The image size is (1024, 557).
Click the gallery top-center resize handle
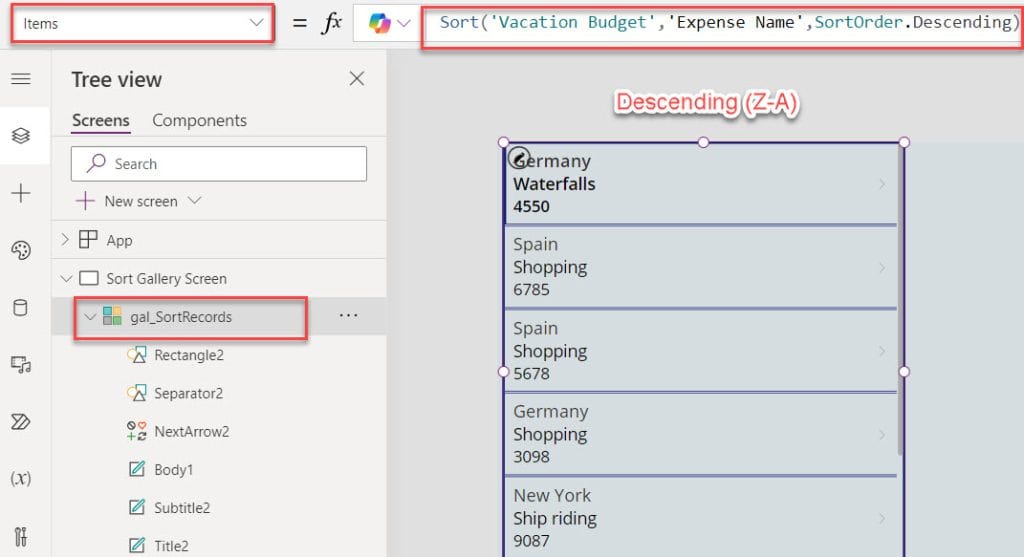[703, 142]
